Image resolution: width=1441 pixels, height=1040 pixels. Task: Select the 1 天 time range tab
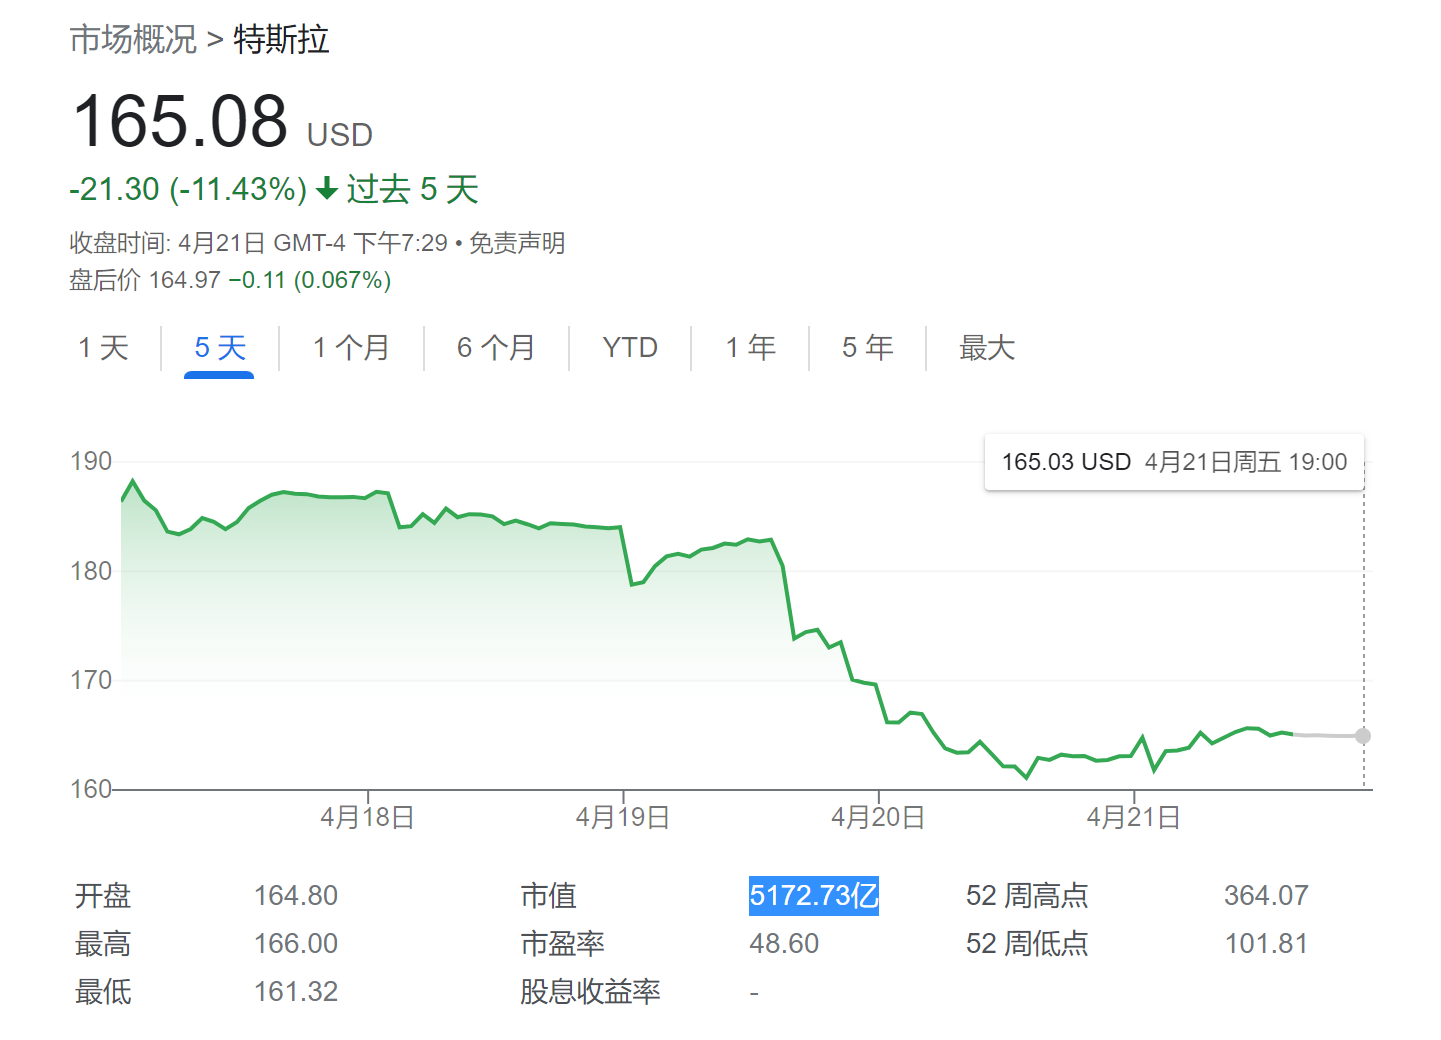point(104,348)
